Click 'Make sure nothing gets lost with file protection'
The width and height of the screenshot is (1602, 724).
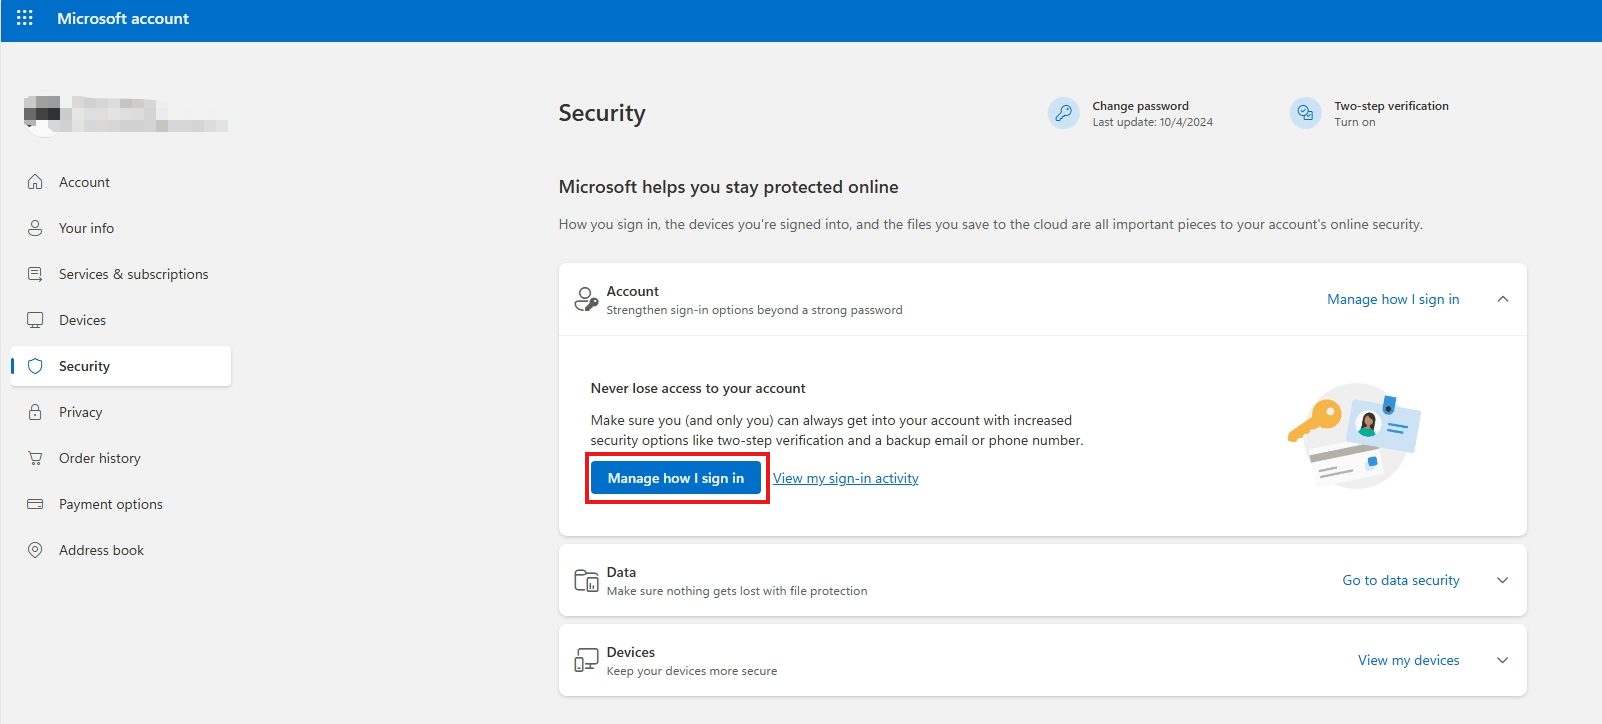[x=737, y=591]
